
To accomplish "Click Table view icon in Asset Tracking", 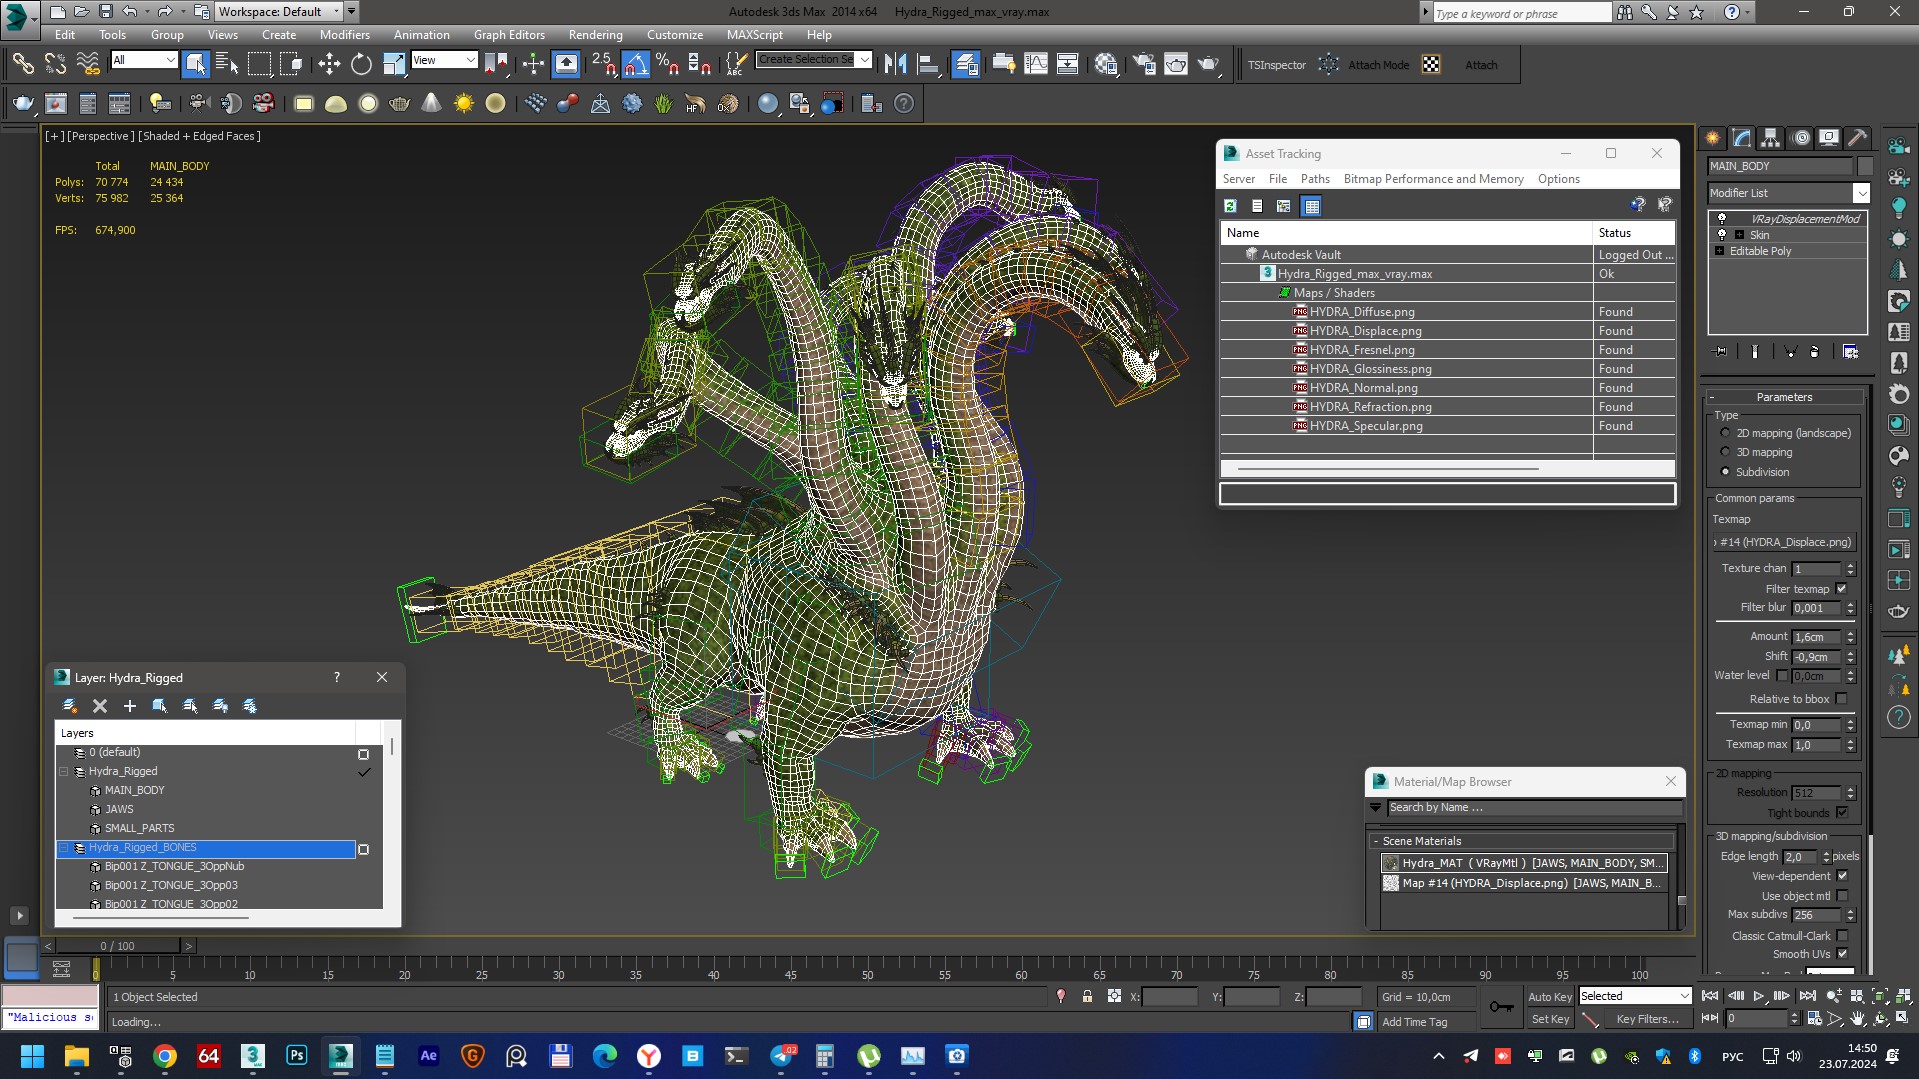I will [1312, 206].
